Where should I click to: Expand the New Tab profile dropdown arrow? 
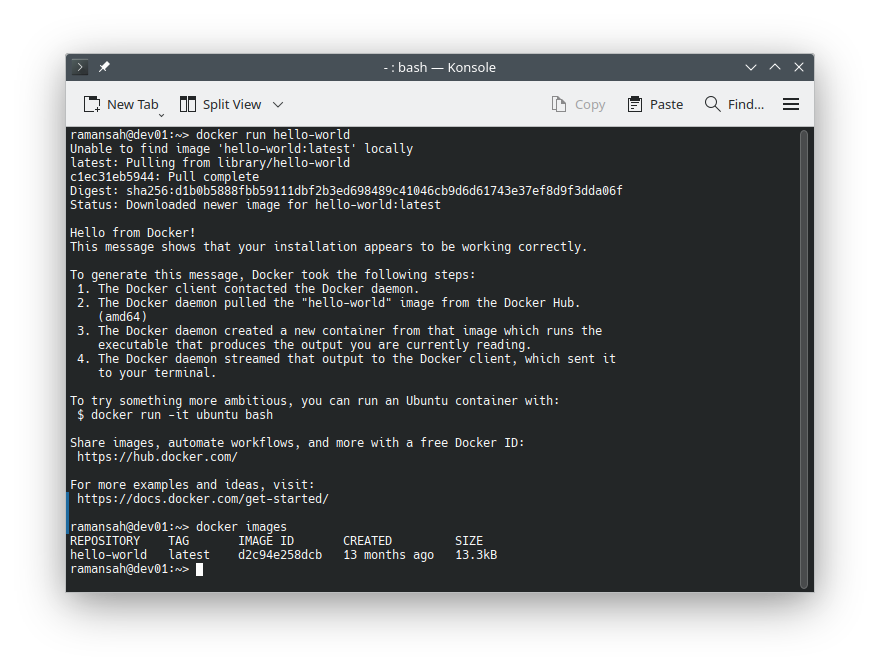[x=161, y=115]
